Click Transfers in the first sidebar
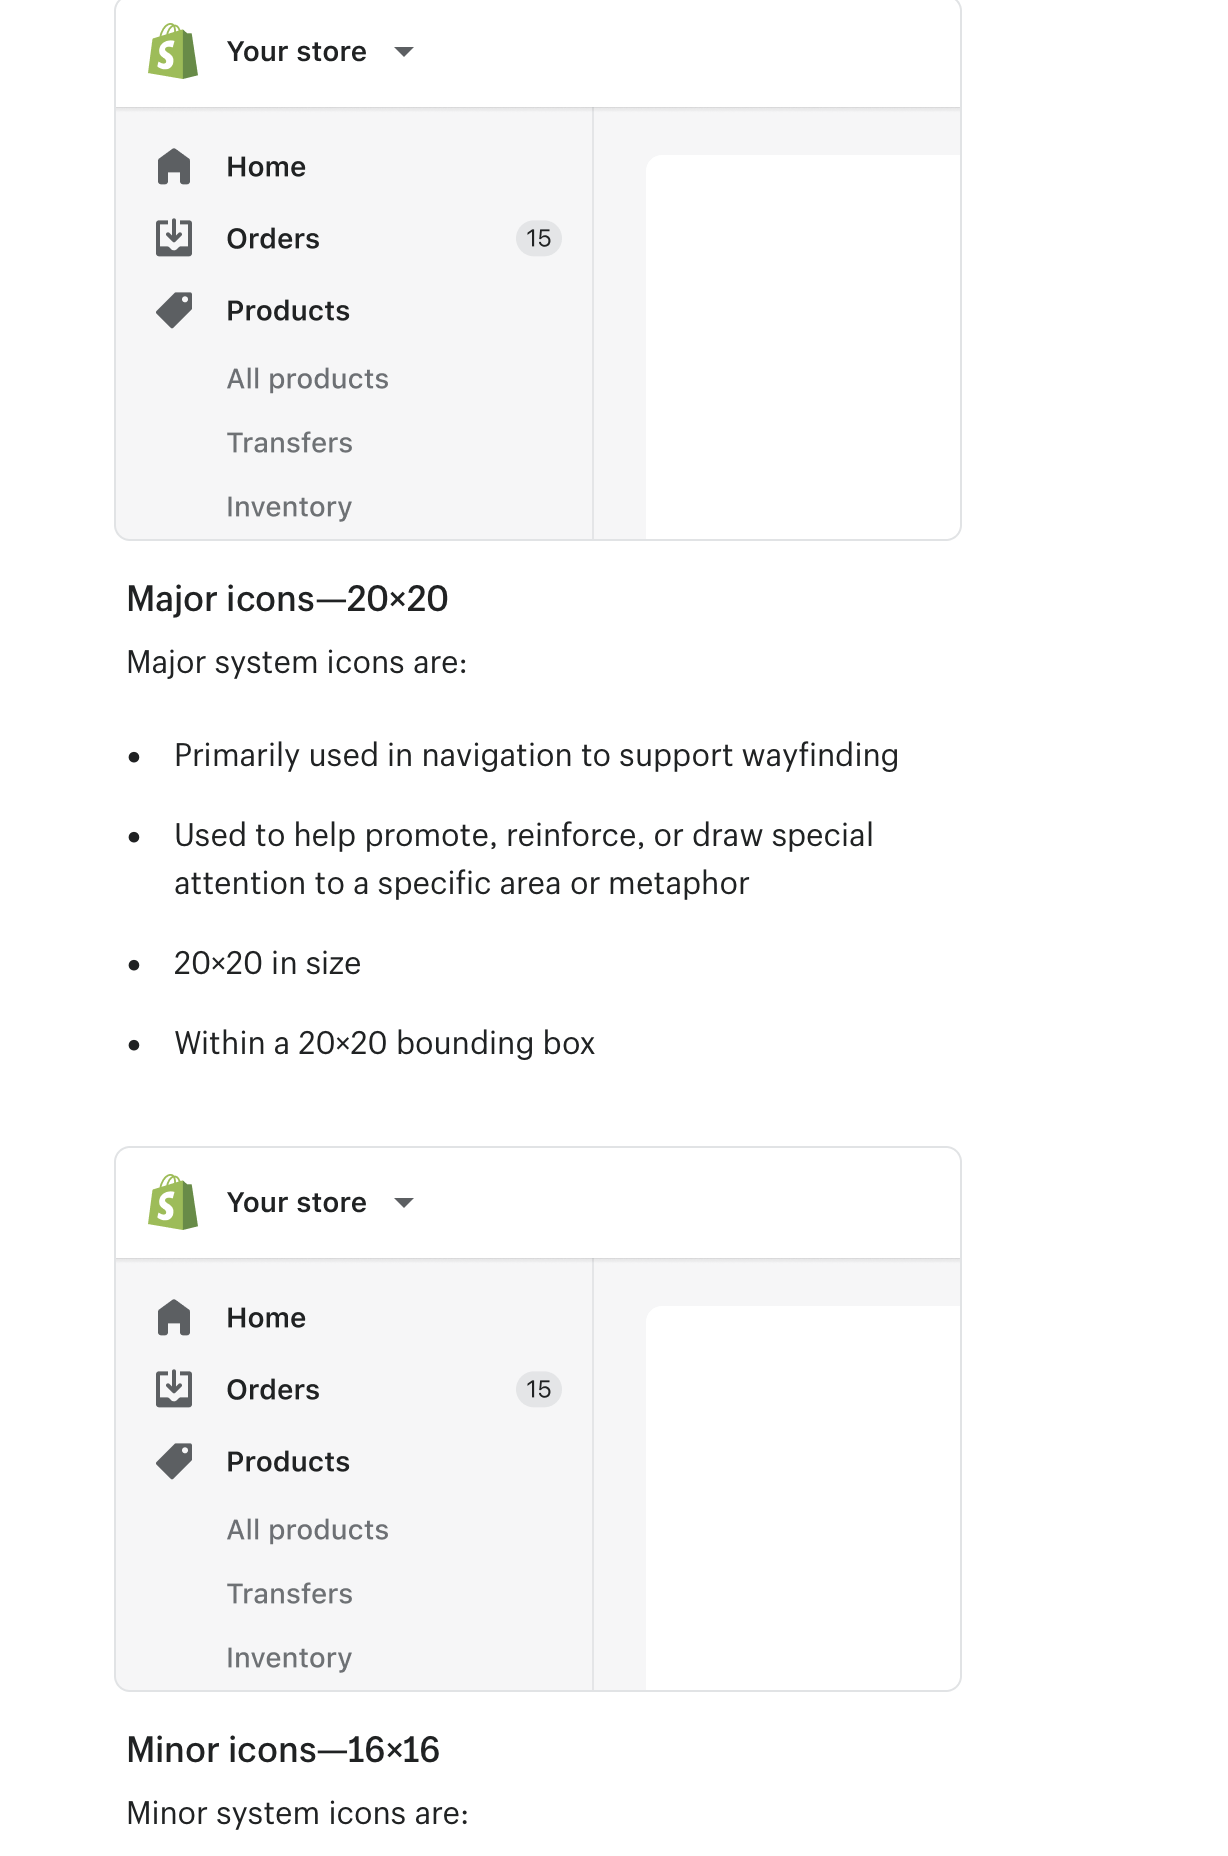This screenshot has height=1856, width=1228. pos(290,442)
